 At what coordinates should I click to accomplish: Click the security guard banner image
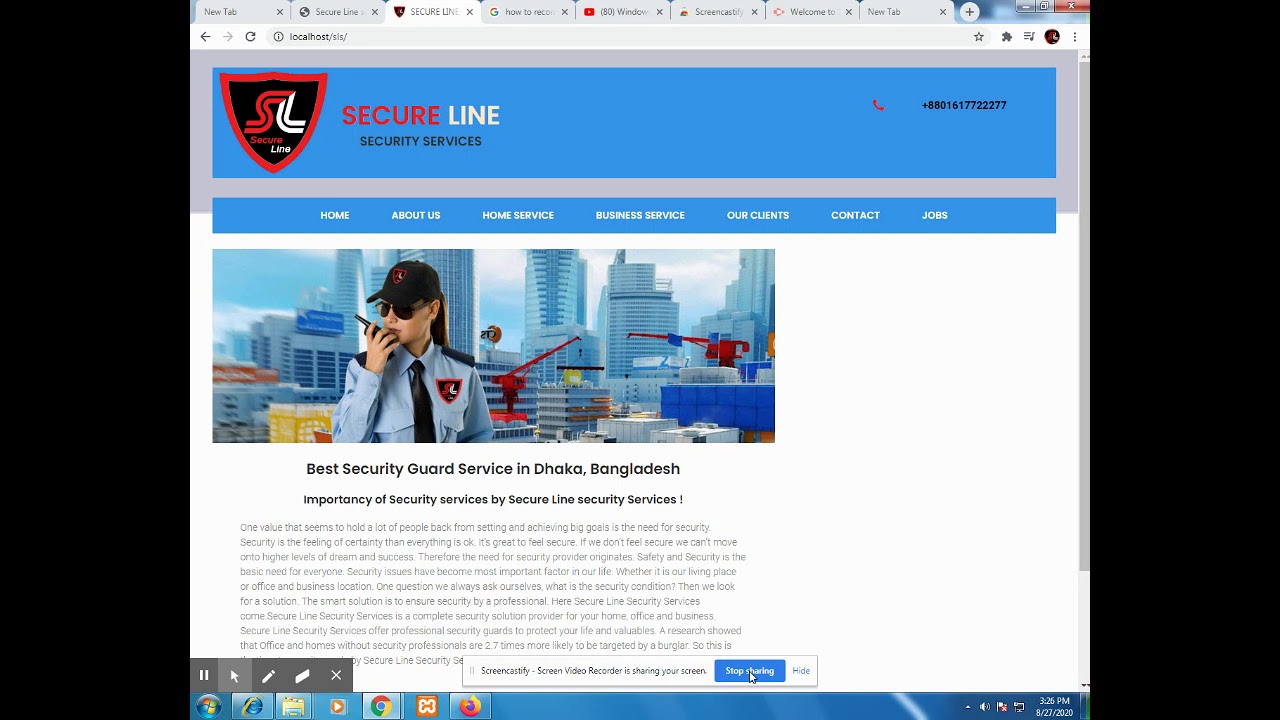tap(493, 346)
